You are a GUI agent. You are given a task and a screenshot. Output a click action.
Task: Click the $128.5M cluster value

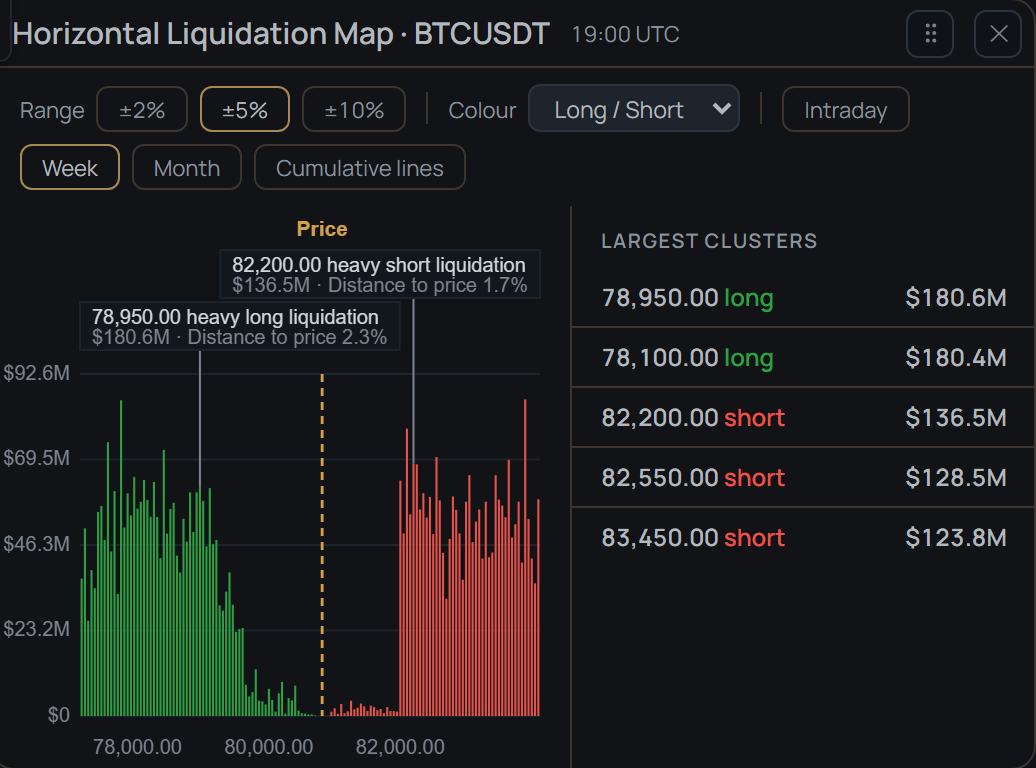pyautogui.click(x=955, y=478)
